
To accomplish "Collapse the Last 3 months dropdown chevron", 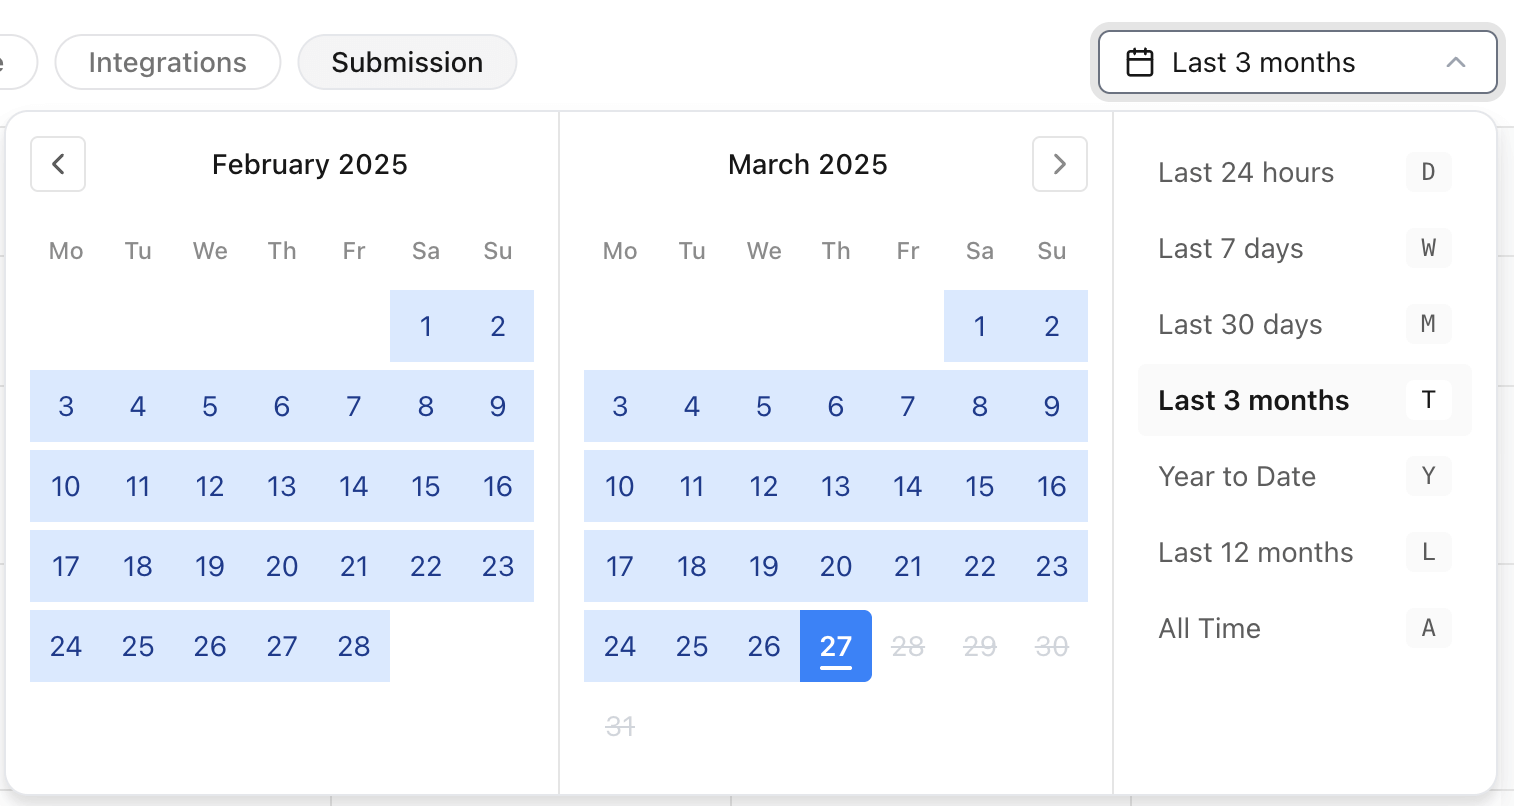I will coord(1456,62).
